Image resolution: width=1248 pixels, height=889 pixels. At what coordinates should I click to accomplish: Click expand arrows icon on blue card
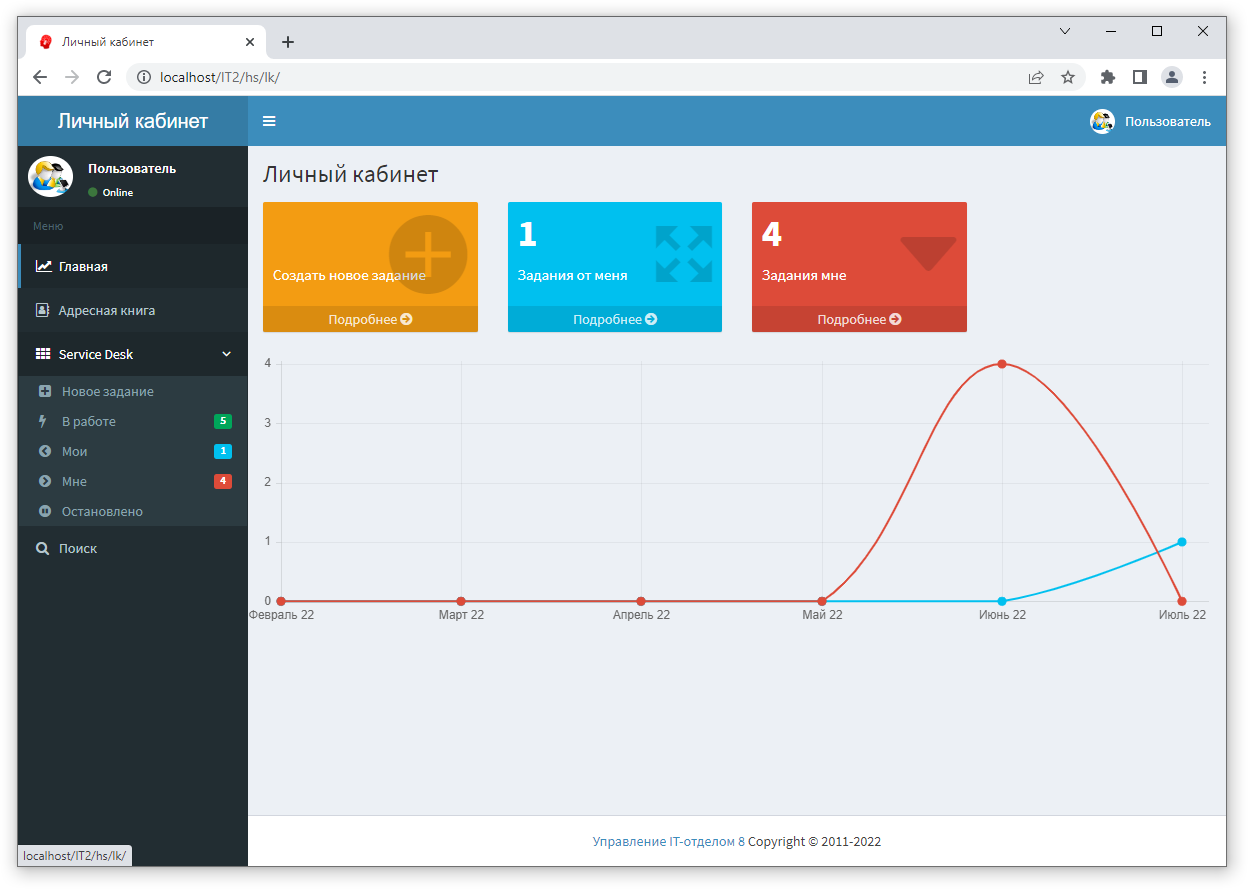coord(684,254)
